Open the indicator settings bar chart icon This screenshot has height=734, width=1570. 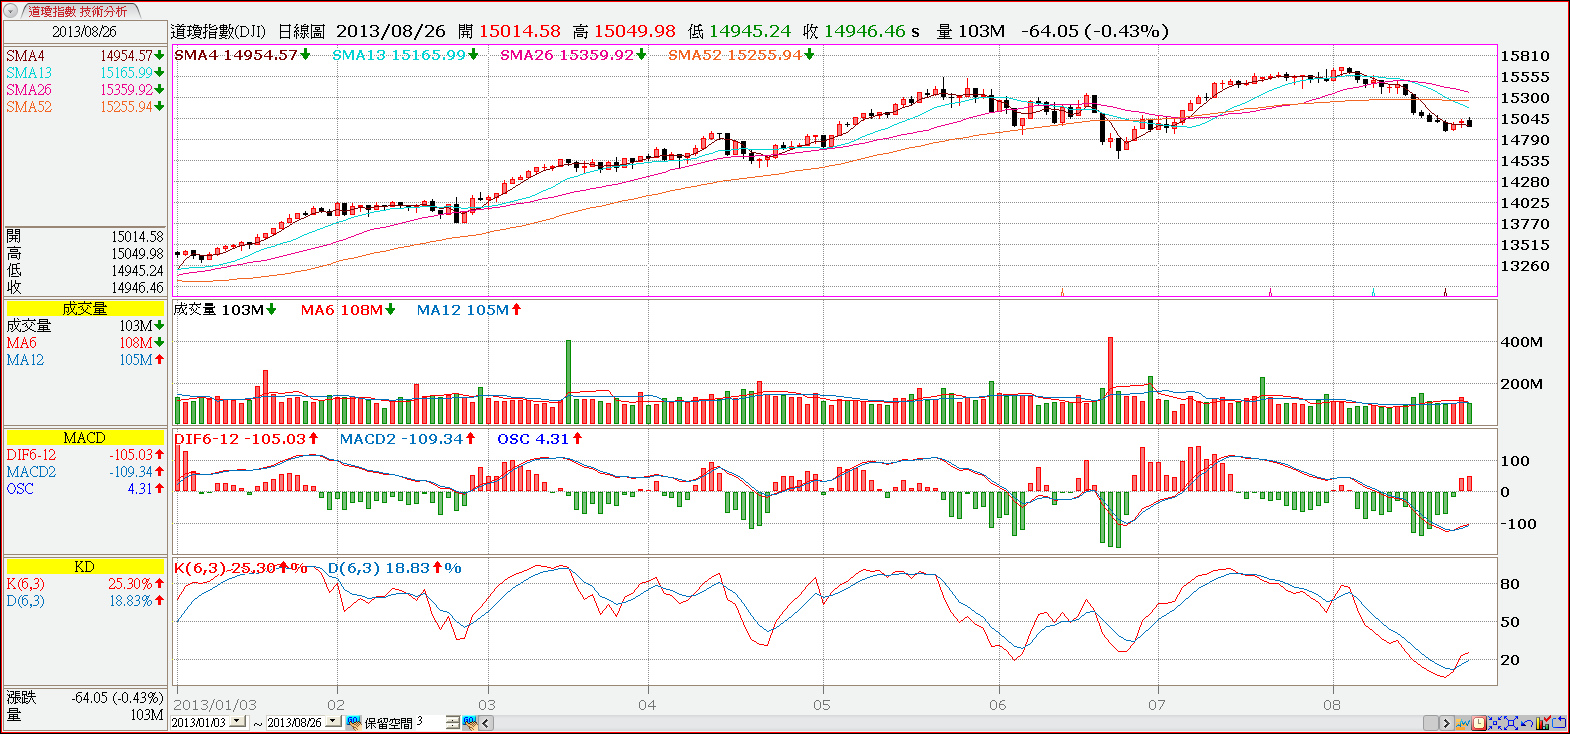[1543, 723]
